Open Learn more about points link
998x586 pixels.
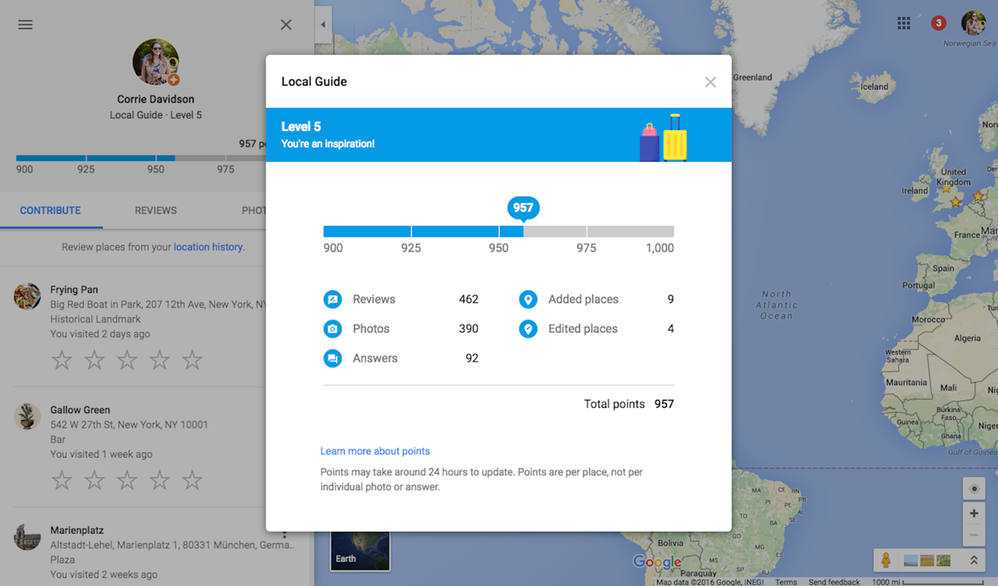click(375, 451)
